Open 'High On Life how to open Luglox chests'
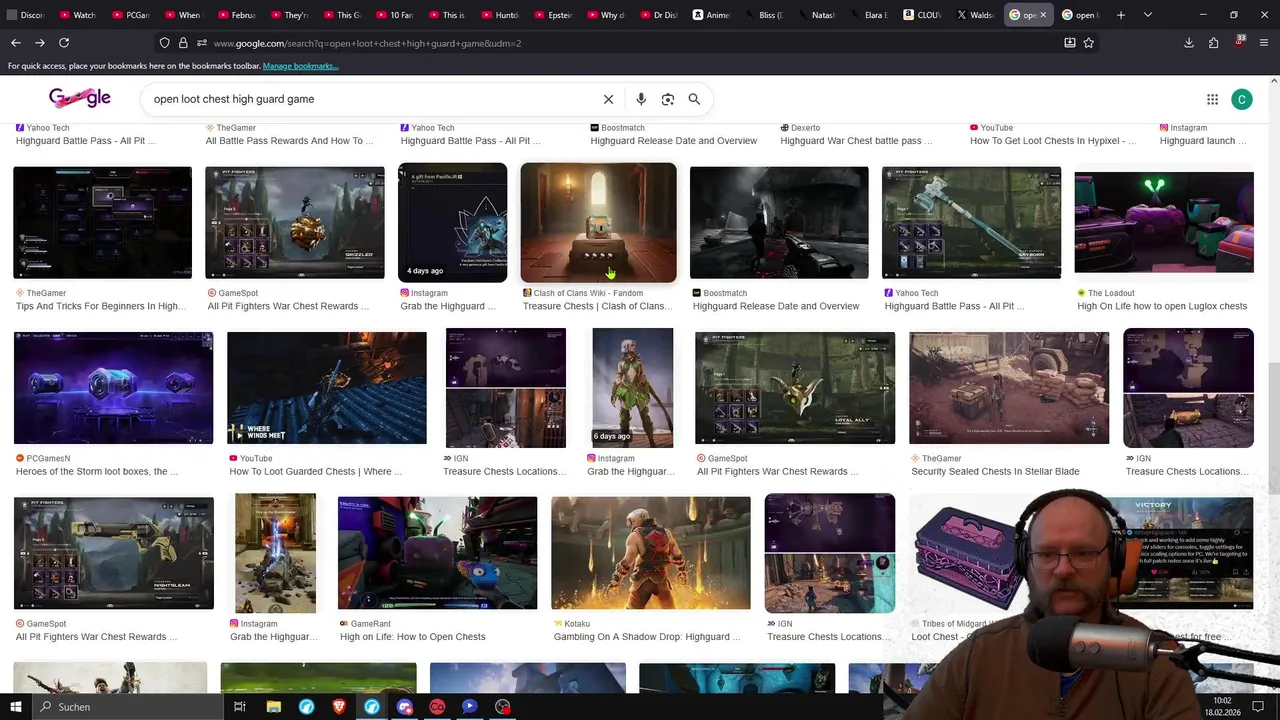This screenshot has height=720, width=1280. pyautogui.click(x=1162, y=306)
